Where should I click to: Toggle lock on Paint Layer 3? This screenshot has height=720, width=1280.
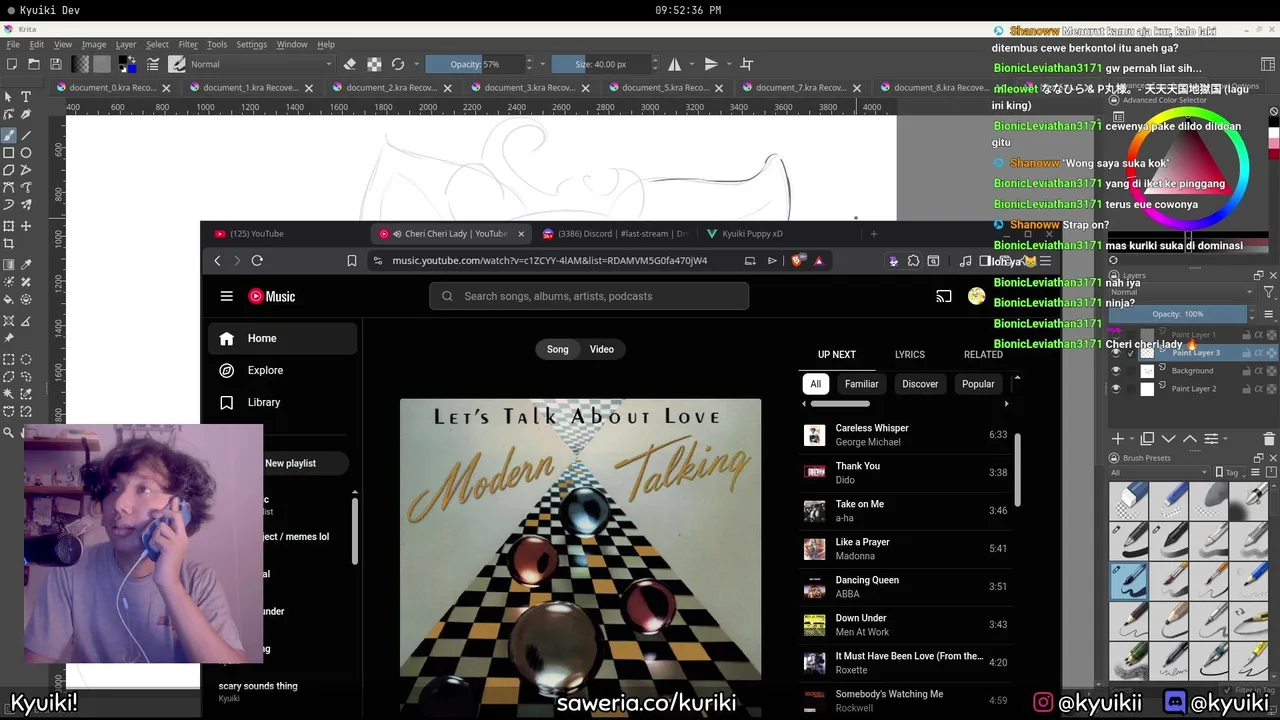1248,352
